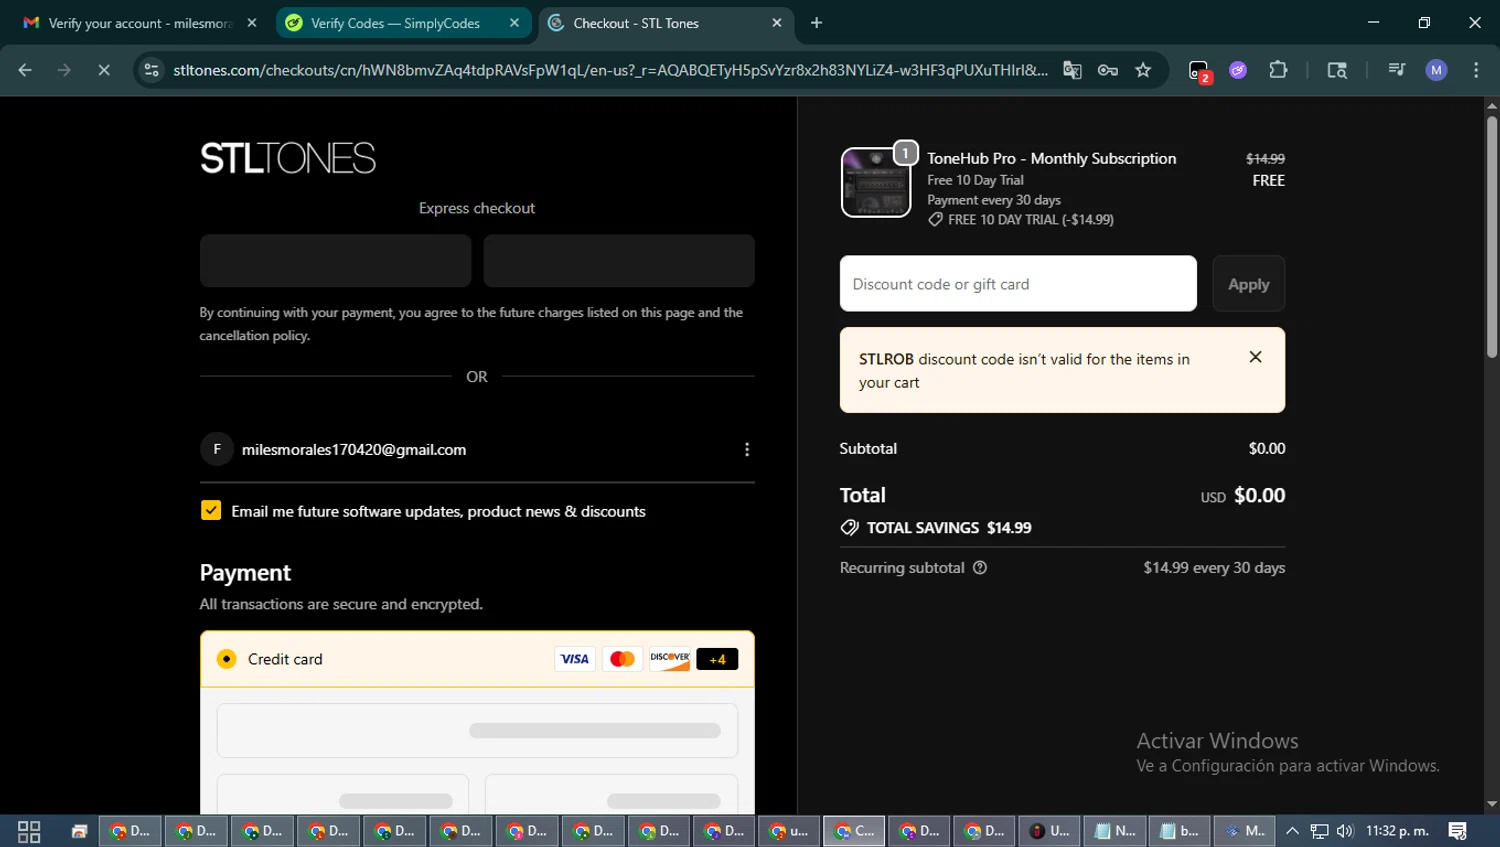1500x847 pixels.
Task: Open the network status tray icon
Action: [x=1319, y=831]
